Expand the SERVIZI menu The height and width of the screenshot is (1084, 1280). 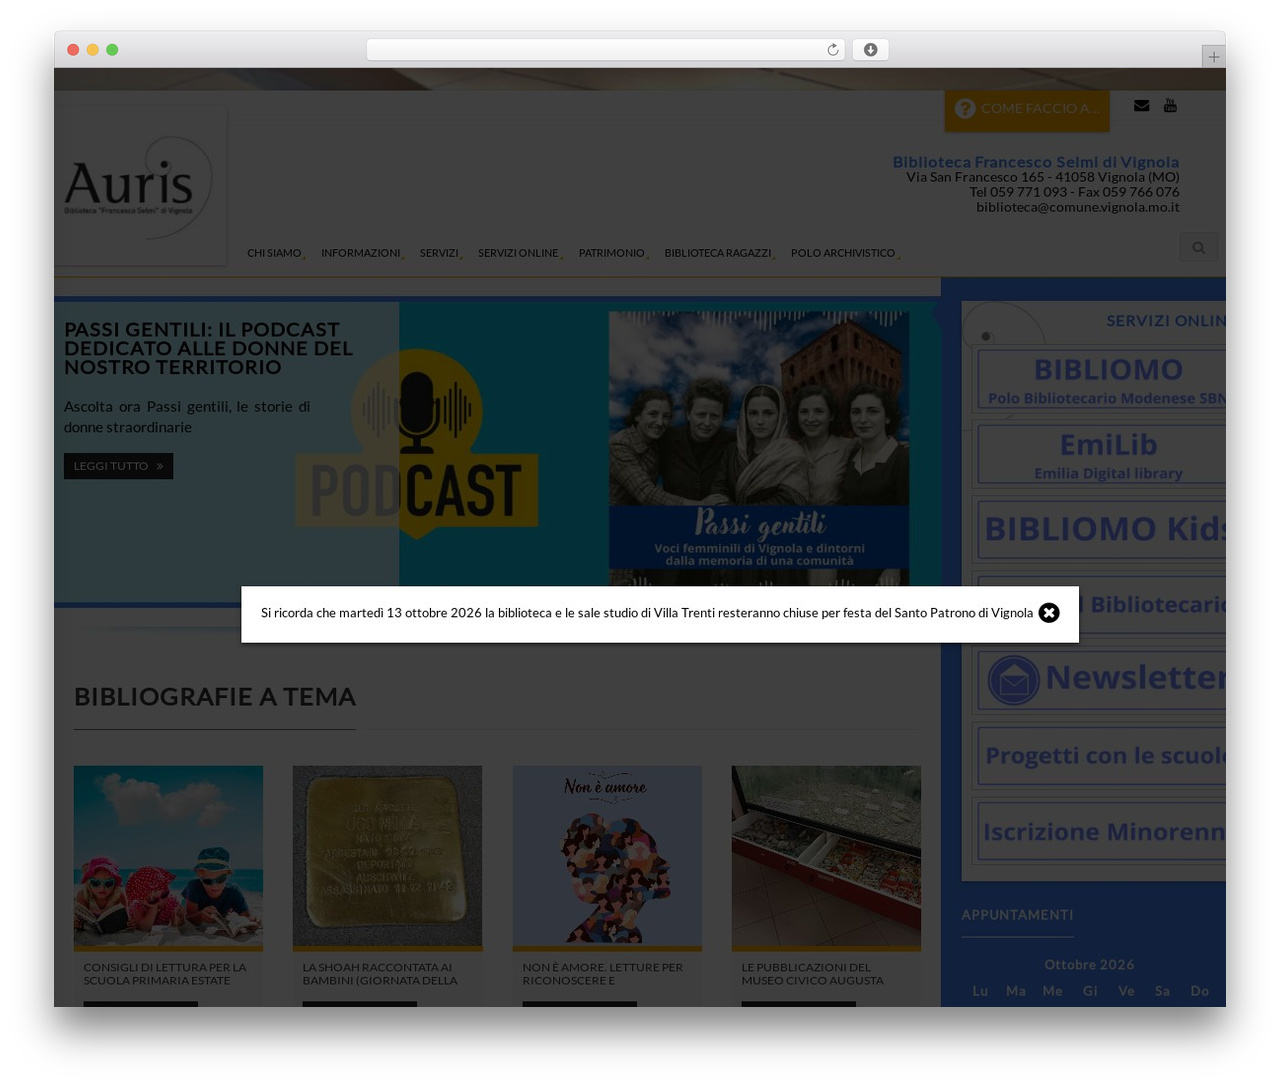(x=440, y=253)
